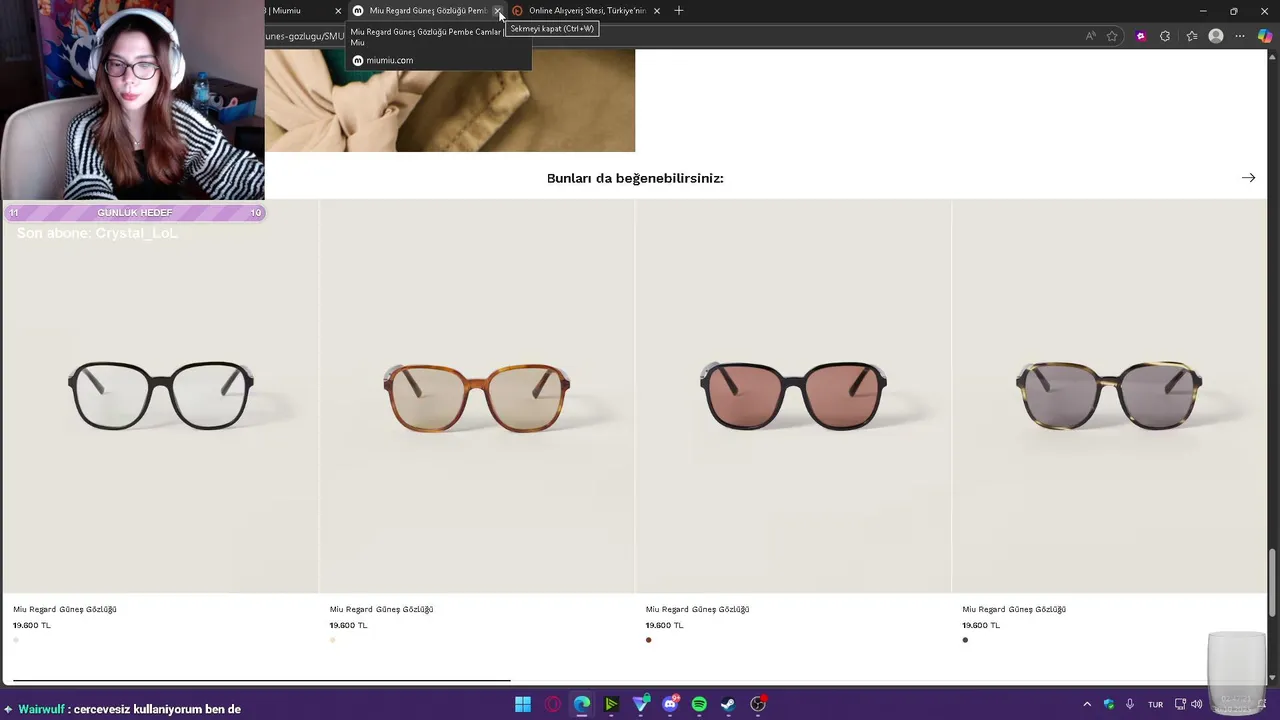Open the network quick settings icon

(x=1180, y=705)
